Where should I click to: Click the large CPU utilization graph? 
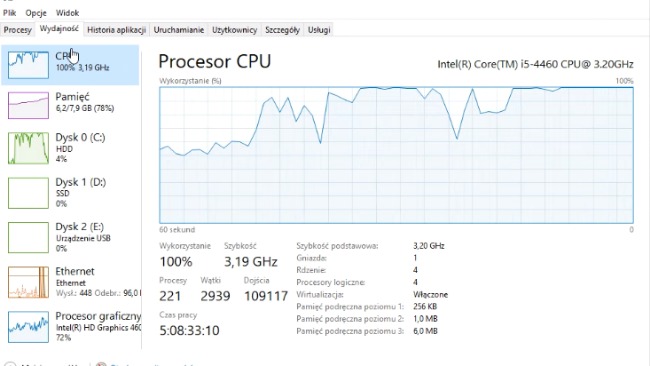[x=396, y=155]
